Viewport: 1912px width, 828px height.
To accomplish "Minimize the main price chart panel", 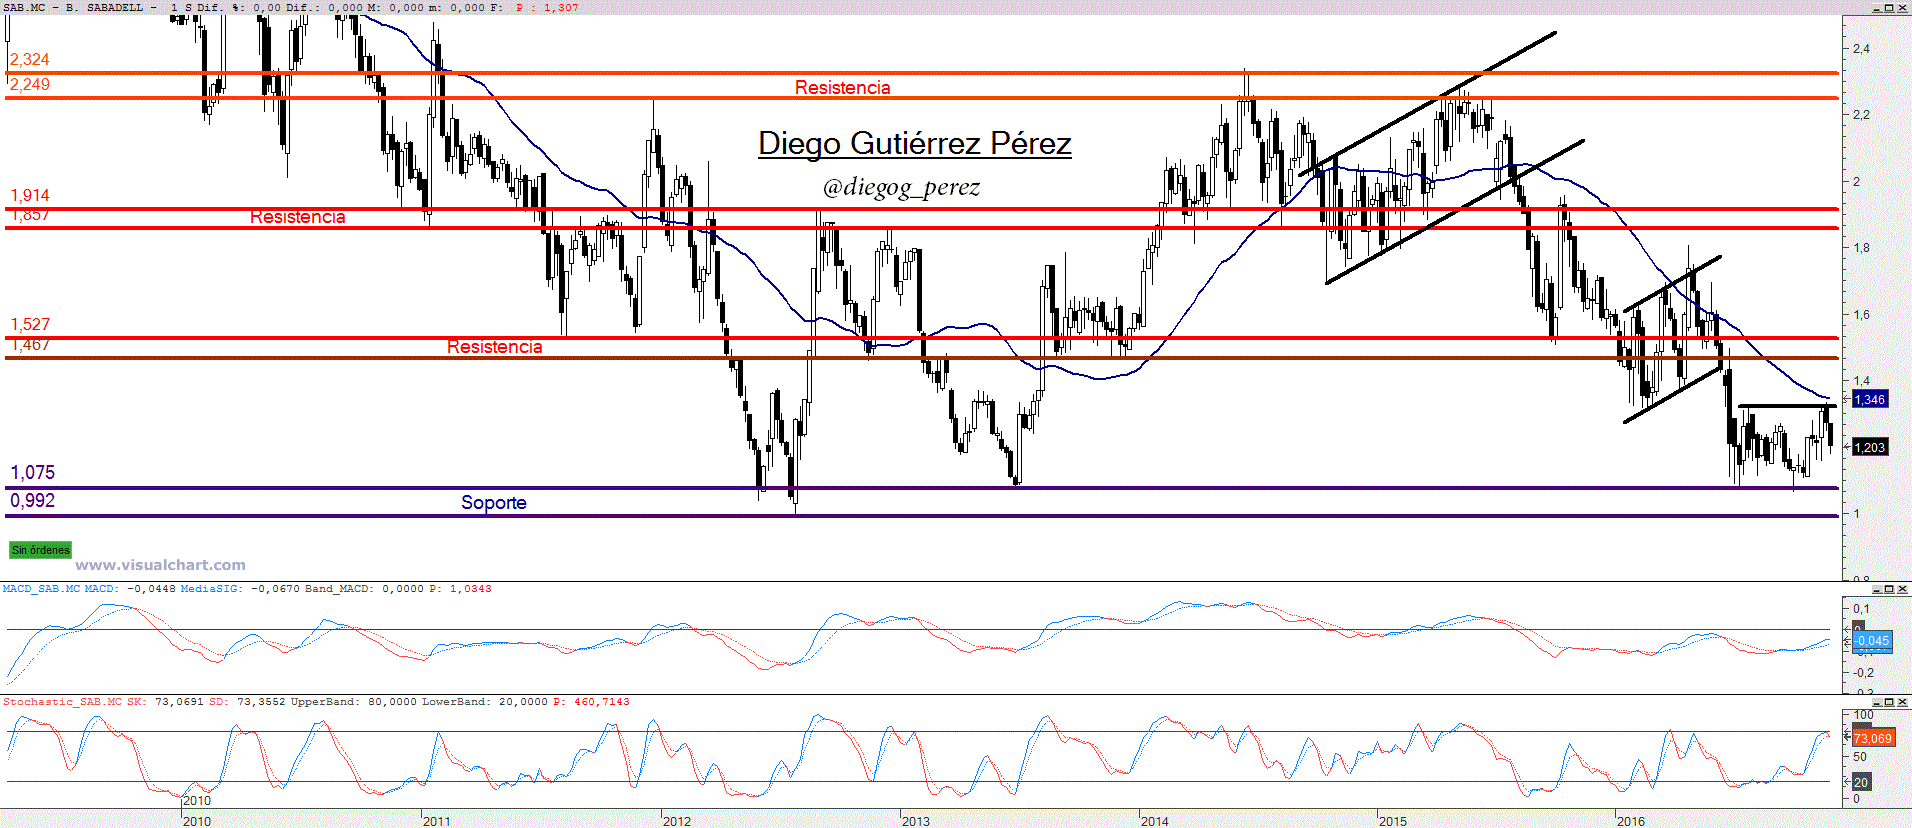I will 1876,7.
